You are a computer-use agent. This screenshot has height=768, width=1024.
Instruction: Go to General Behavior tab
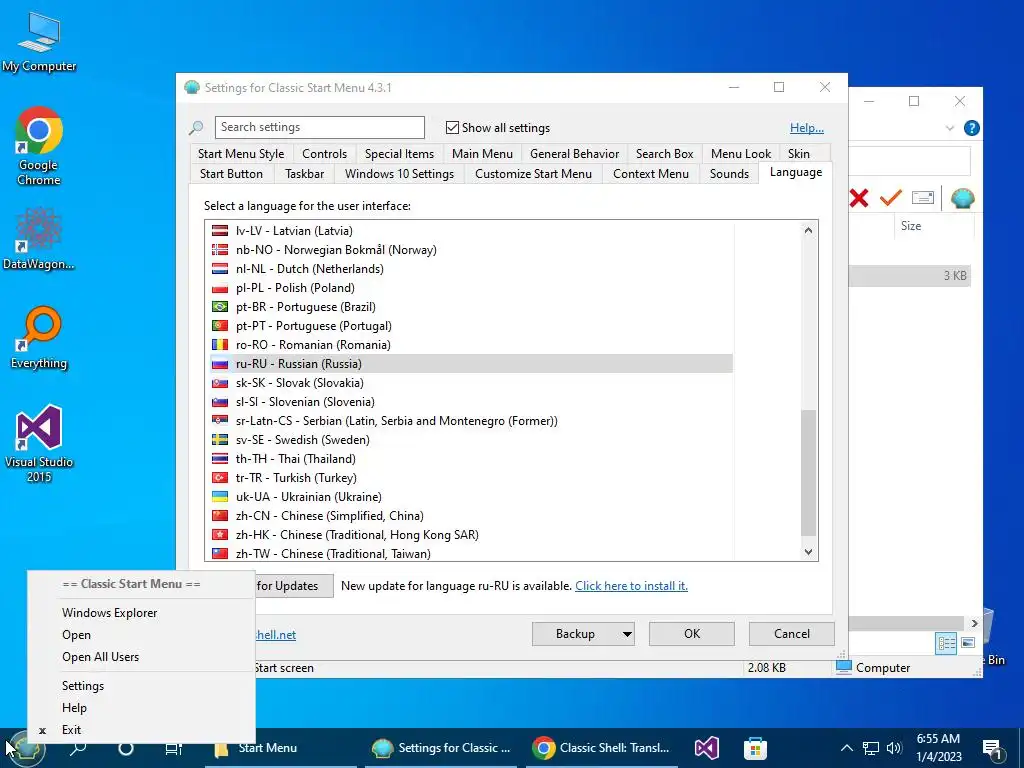click(574, 154)
